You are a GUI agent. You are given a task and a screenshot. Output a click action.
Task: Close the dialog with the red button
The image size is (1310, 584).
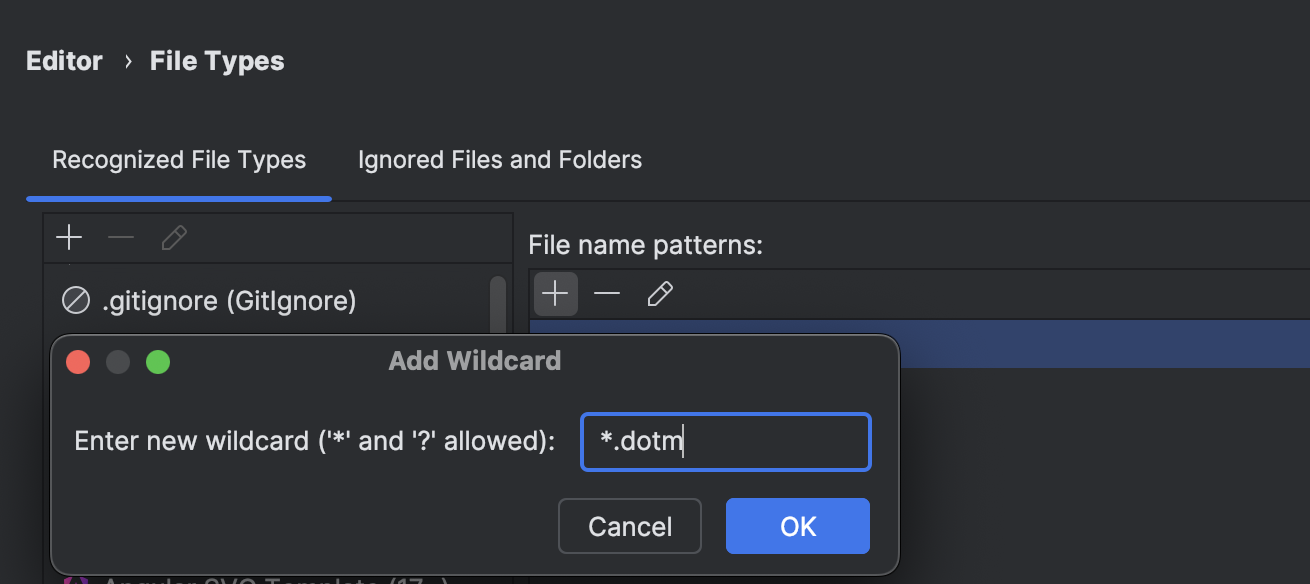[78, 361]
